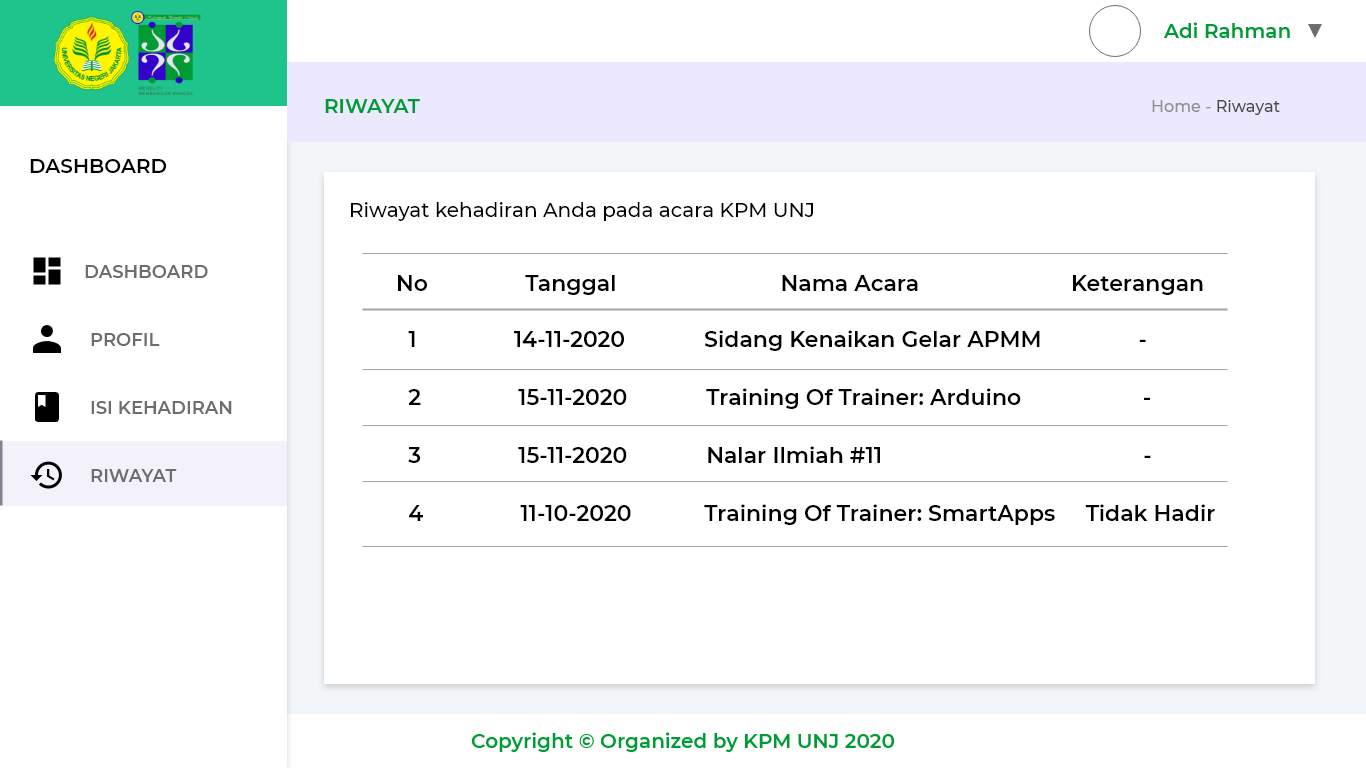The image size is (1366, 768).
Task: Click the Home breadcrumb link
Action: pos(1175,107)
